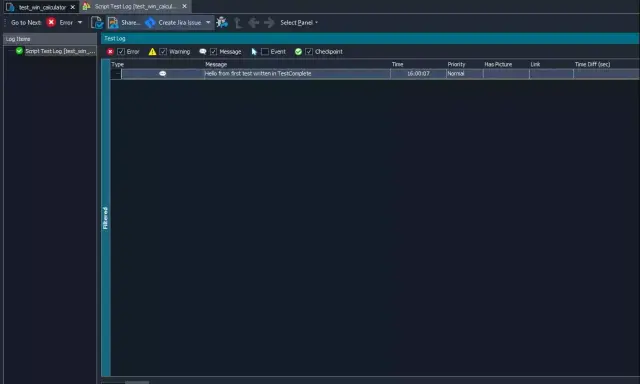This screenshot has height=384, width=640.
Task: Sort by the Message column header
Action: point(298,64)
